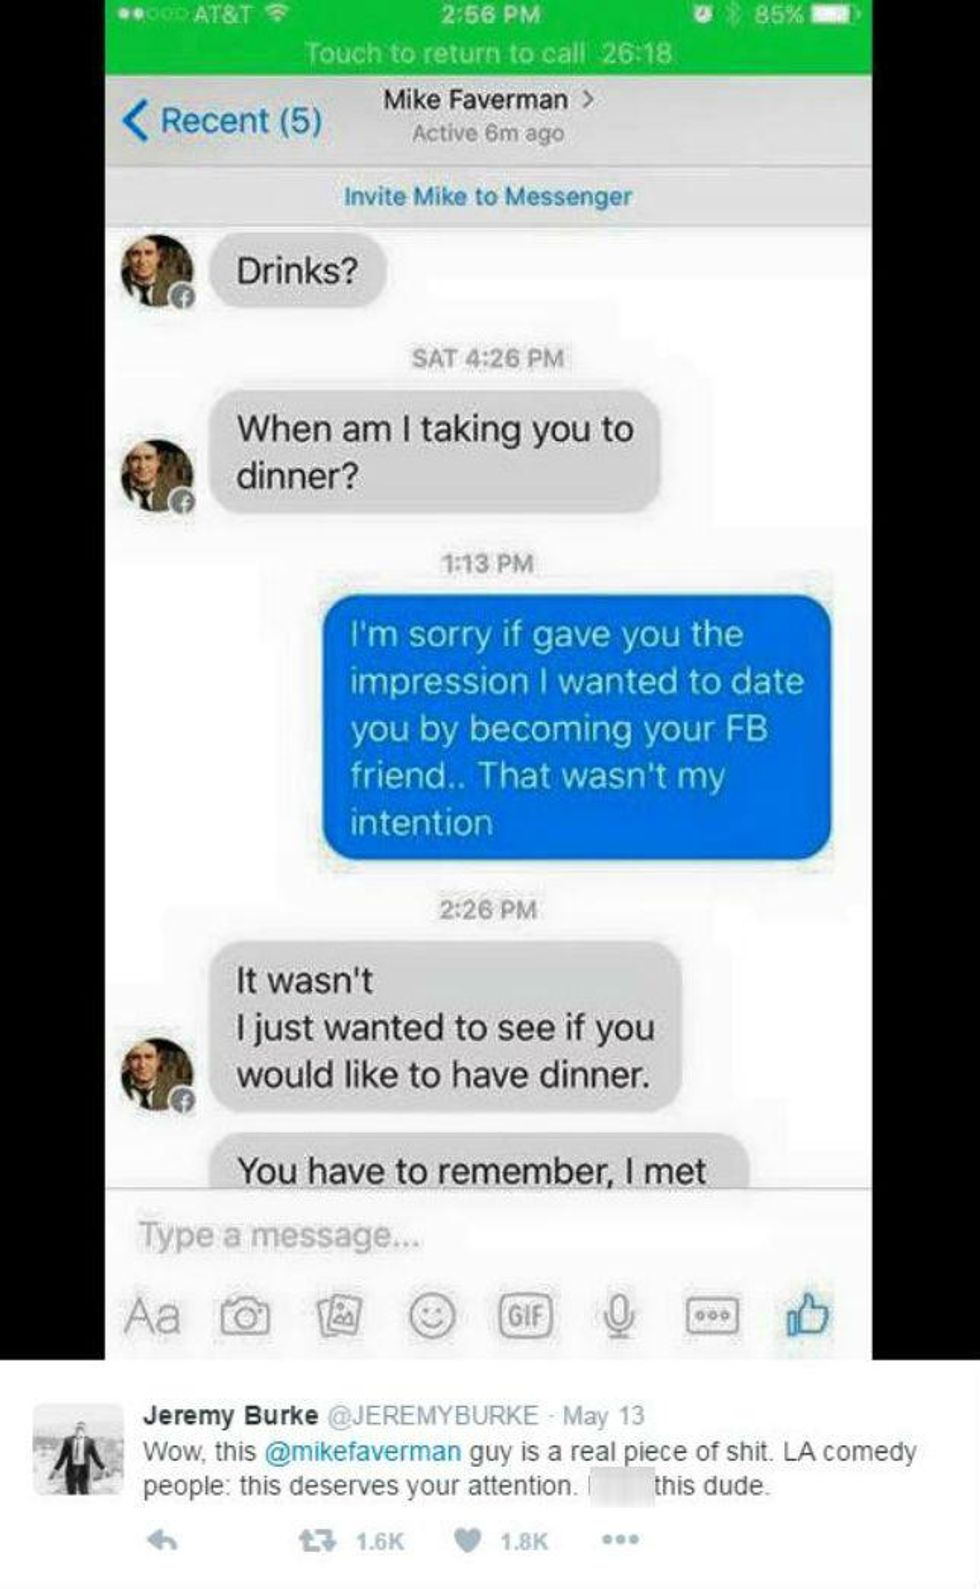Go back to Recent (5) conversations
Image resolution: width=980 pixels, height=1589 pixels.
[x=222, y=121]
